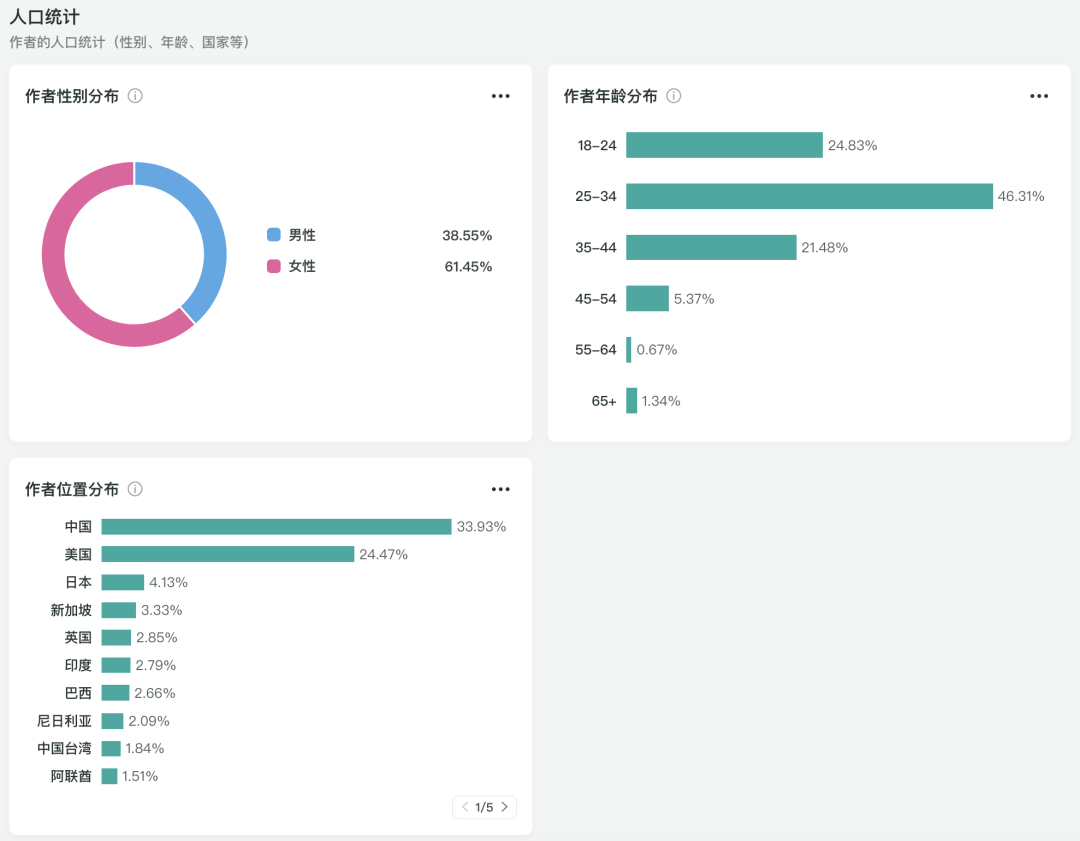Open more options menu for 作者位置分布
Screen dimensions: 1080x841
[x=501, y=489]
